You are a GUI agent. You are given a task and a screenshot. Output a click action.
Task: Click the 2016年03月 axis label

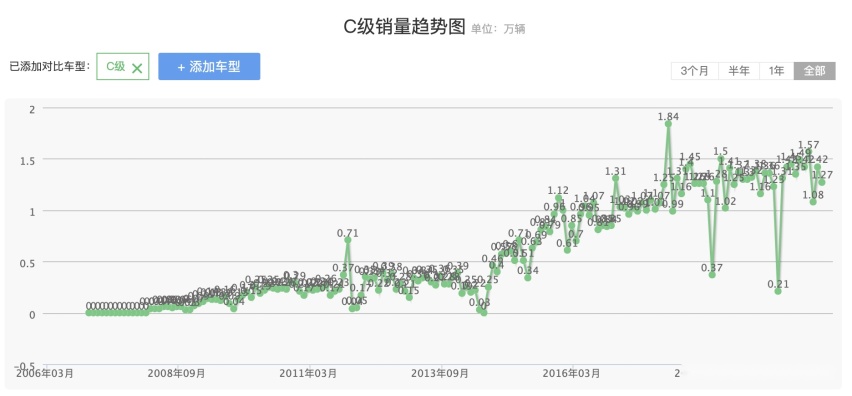coord(573,373)
